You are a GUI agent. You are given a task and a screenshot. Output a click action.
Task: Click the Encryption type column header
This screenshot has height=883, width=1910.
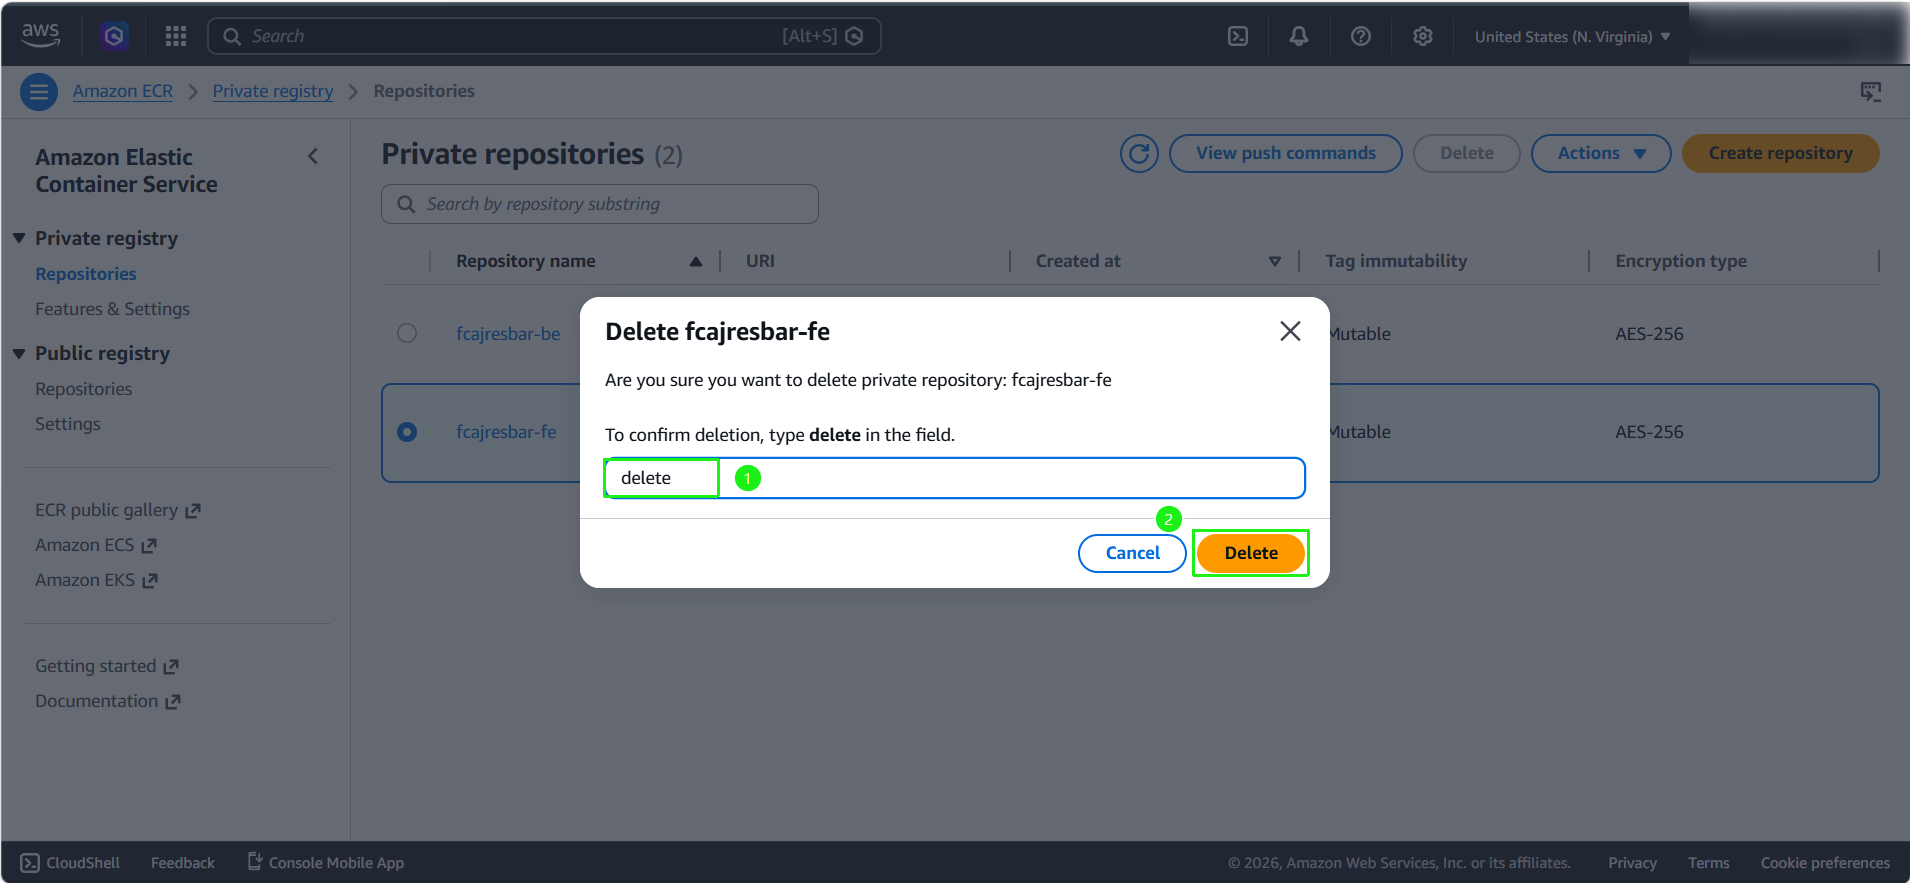[x=1681, y=261]
